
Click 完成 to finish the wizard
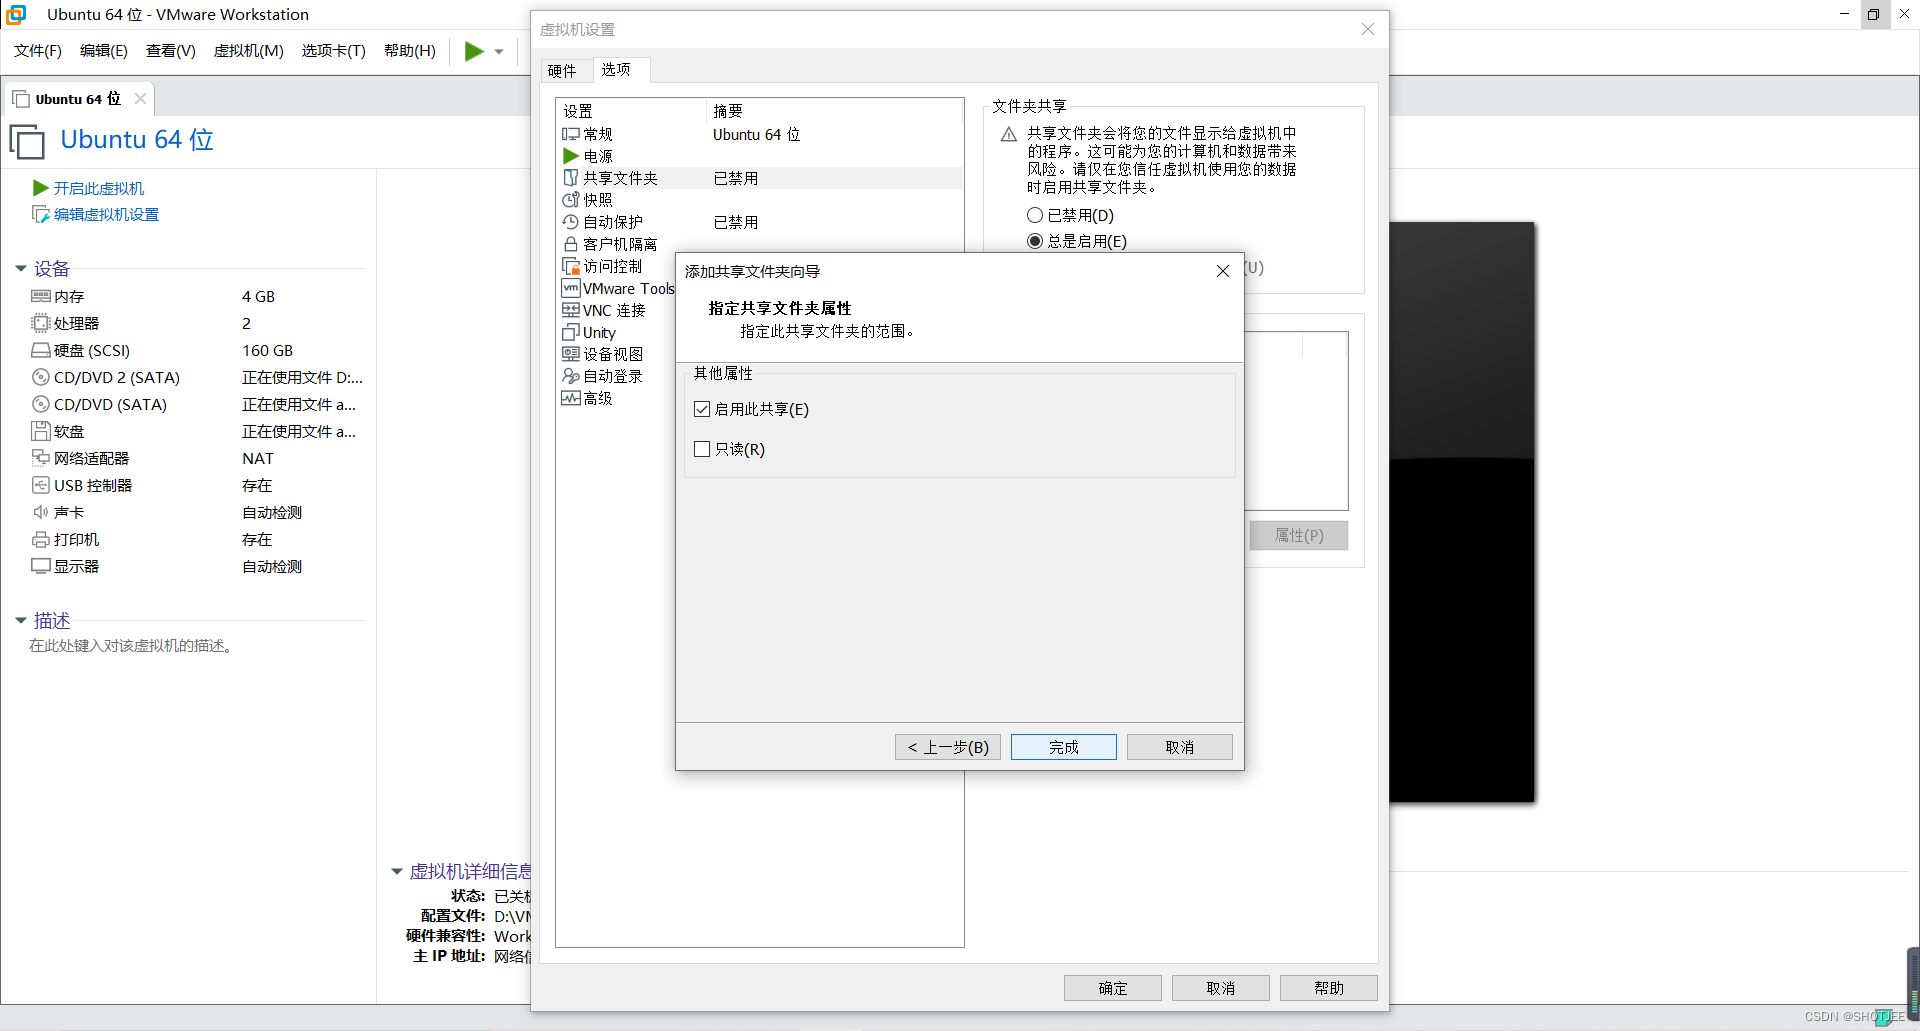point(1064,747)
